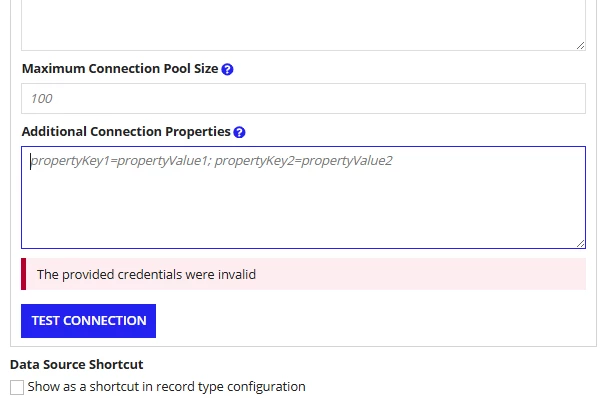Run the Test Connection button
The height and width of the screenshot is (398, 611).
coord(88,321)
